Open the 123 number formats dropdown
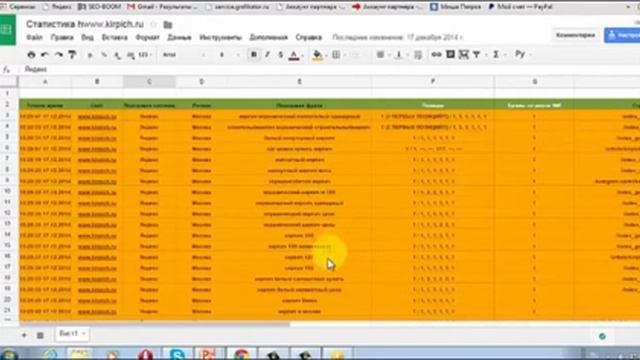640x360 pixels. pos(144,55)
